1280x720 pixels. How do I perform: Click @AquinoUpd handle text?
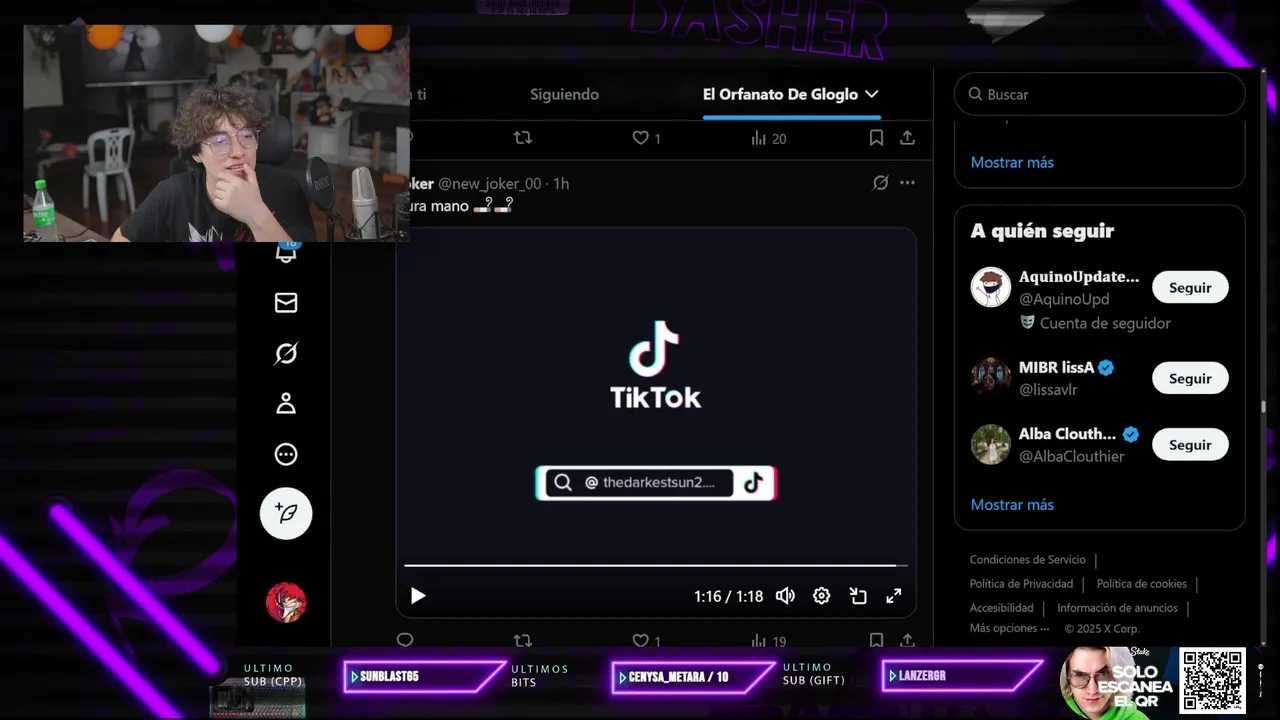point(1064,299)
